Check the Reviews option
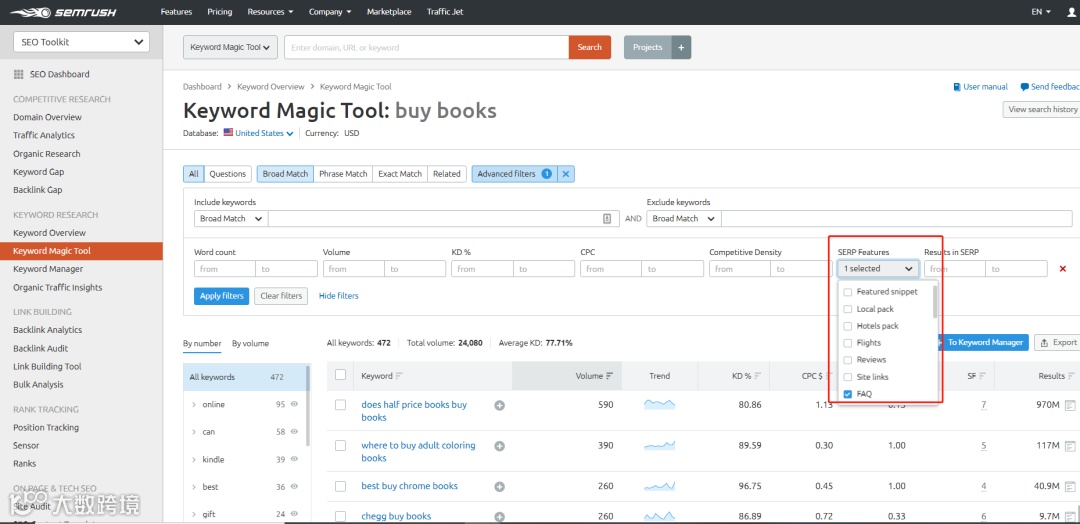The height and width of the screenshot is (524, 1080). (x=848, y=360)
